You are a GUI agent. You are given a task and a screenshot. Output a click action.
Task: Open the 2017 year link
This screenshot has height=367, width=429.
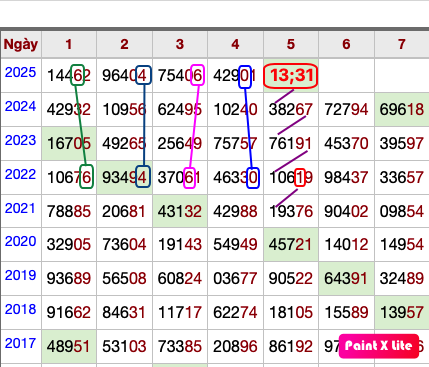coord(21,343)
